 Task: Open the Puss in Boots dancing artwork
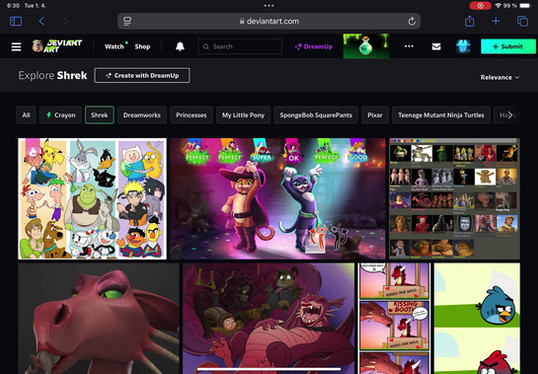pyautogui.click(x=278, y=199)
